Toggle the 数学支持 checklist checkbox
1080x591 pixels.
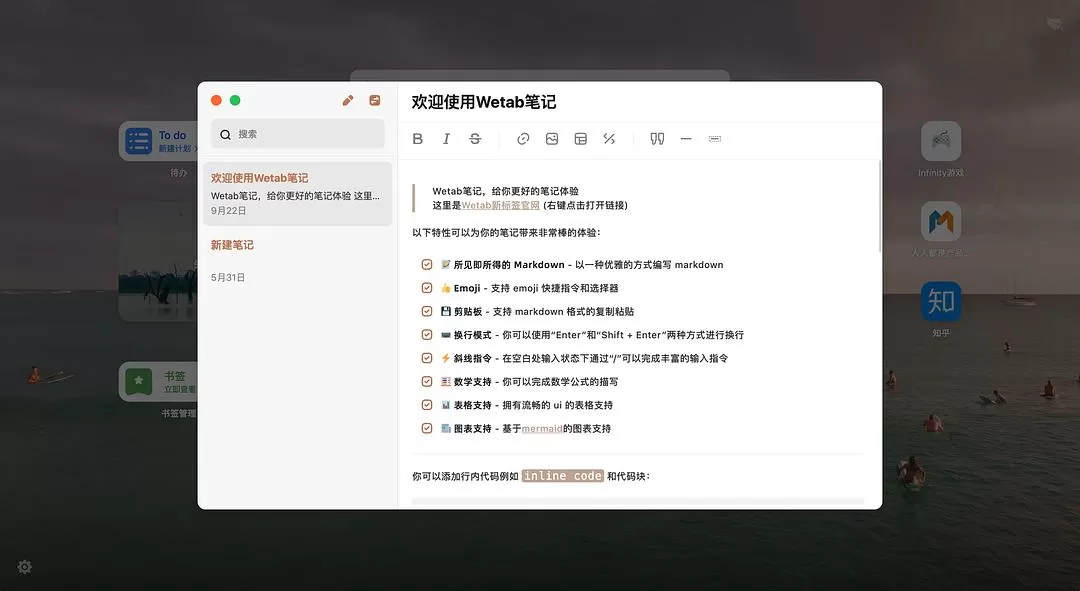(x=427, y=381)
